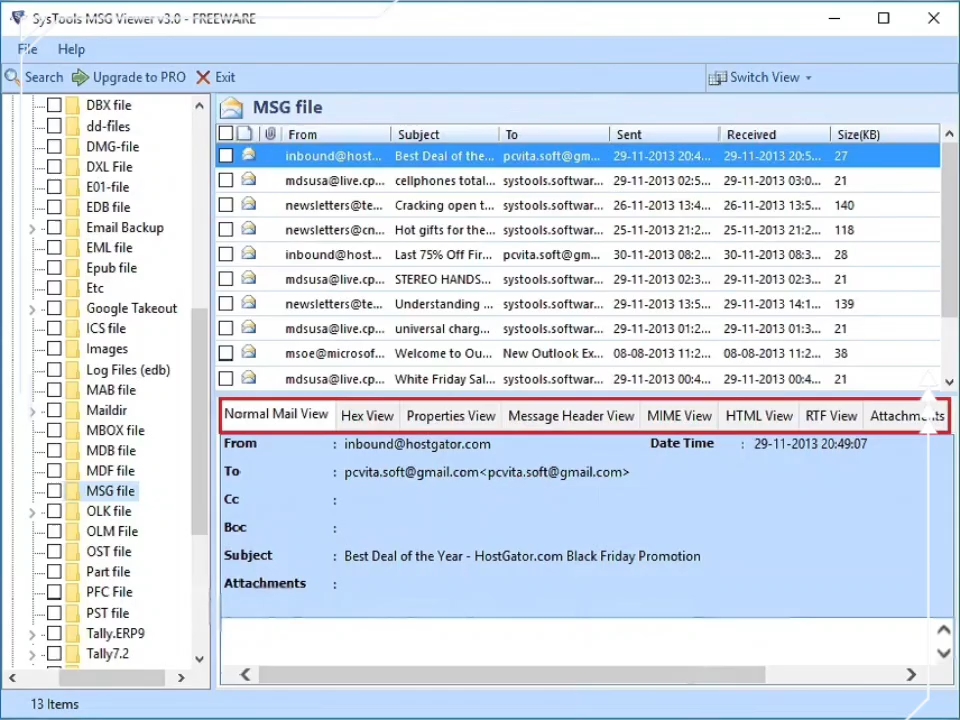
Task: Click the paperclip attachment column header icon
Action: [269, 134]
